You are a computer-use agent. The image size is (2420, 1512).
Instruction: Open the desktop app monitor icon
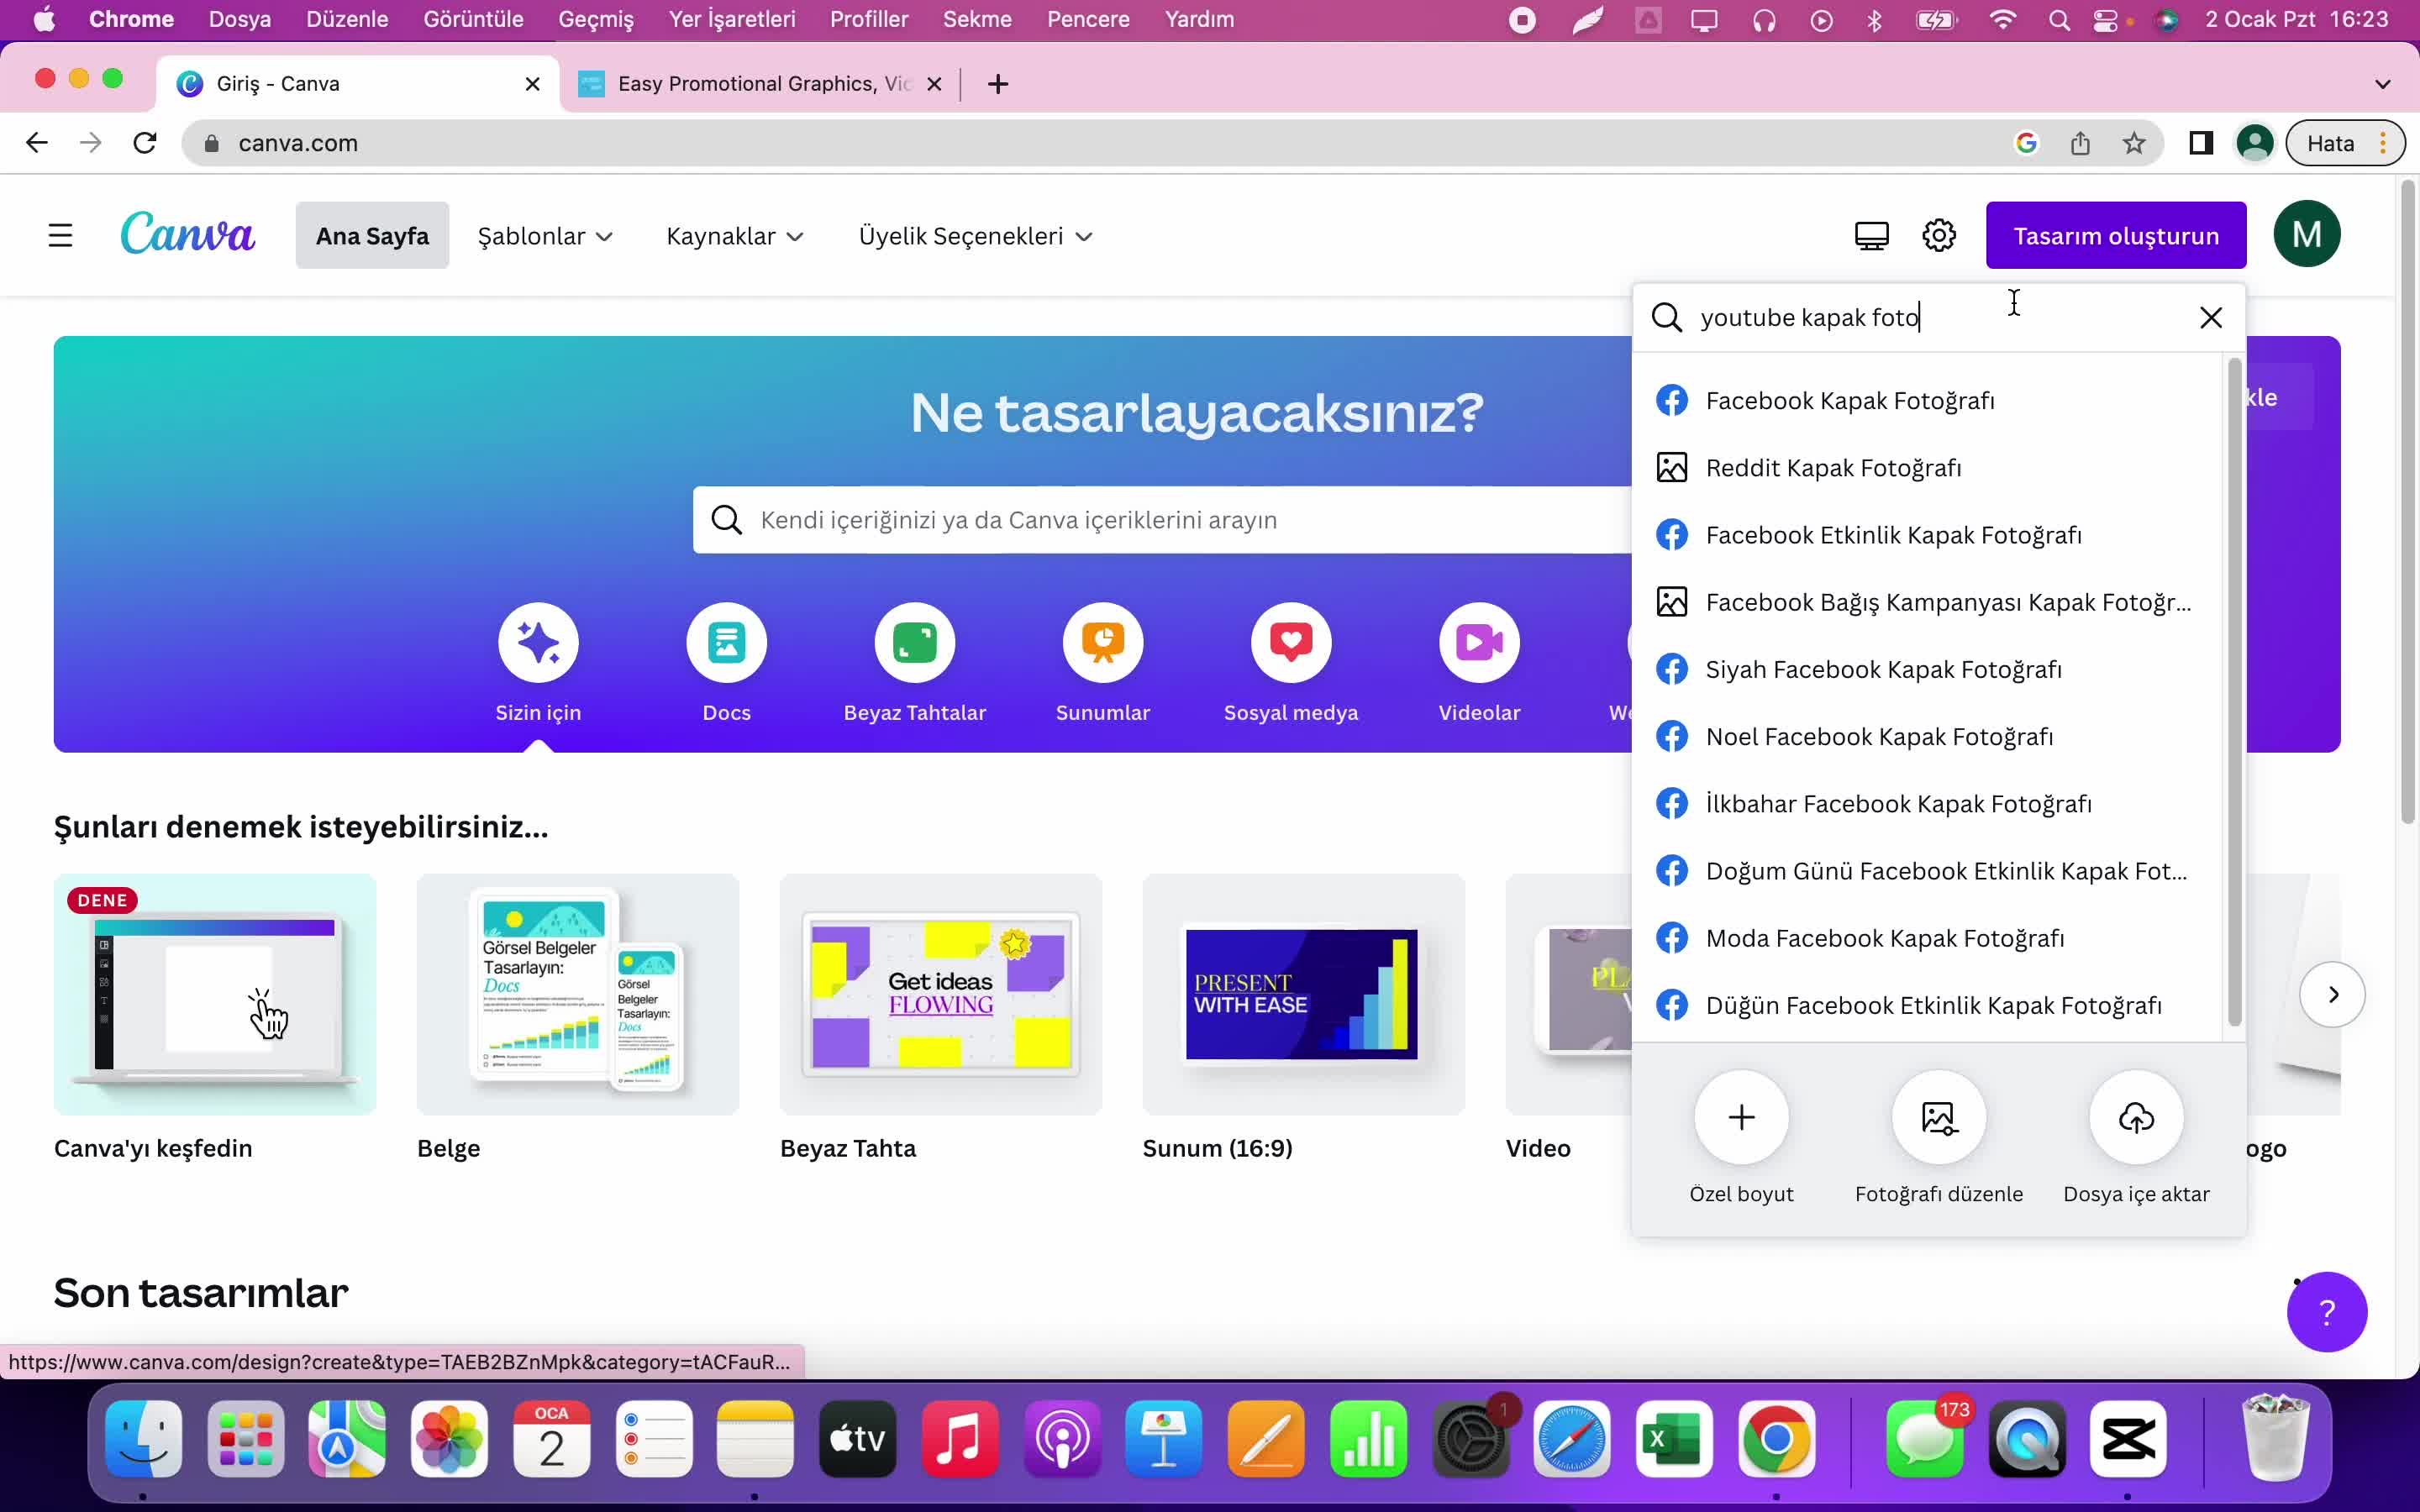tap(1871, 236)
